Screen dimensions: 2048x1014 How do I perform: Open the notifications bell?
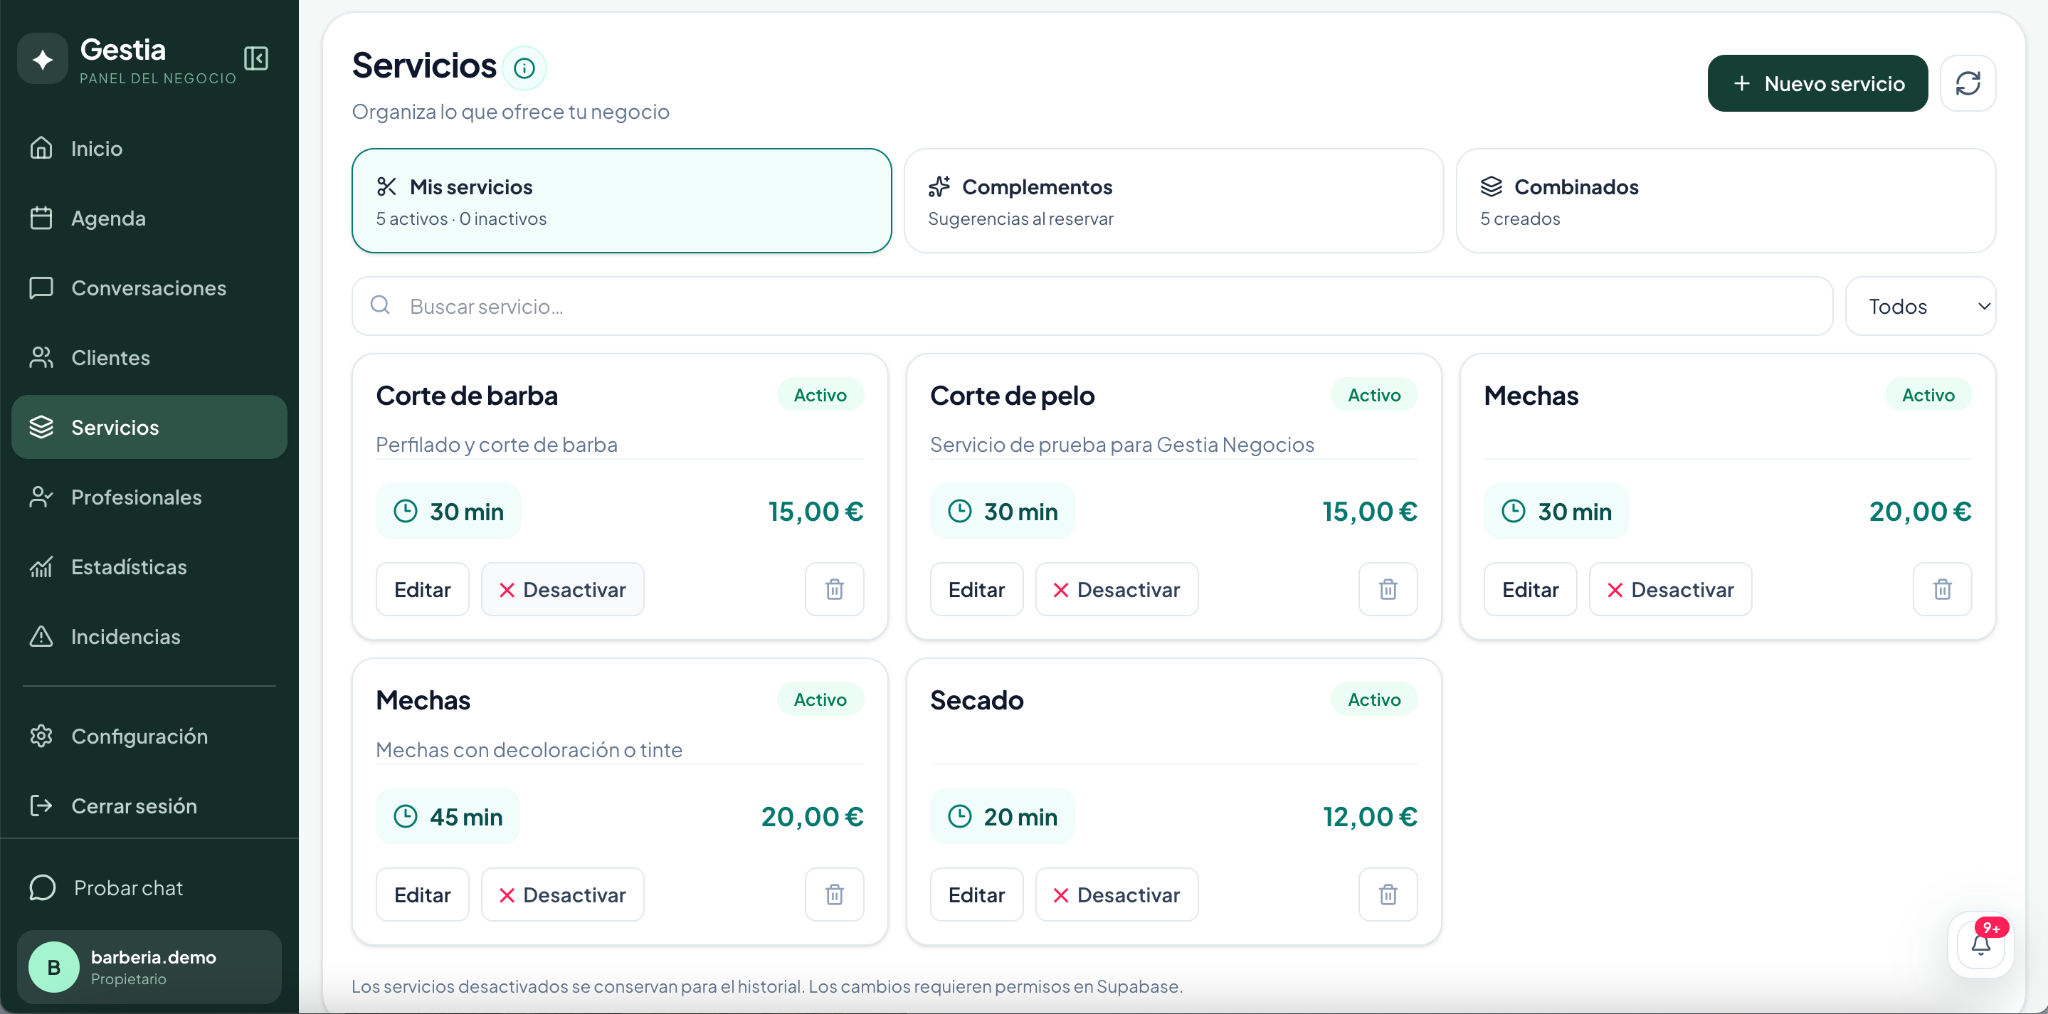click(1980, 944)
